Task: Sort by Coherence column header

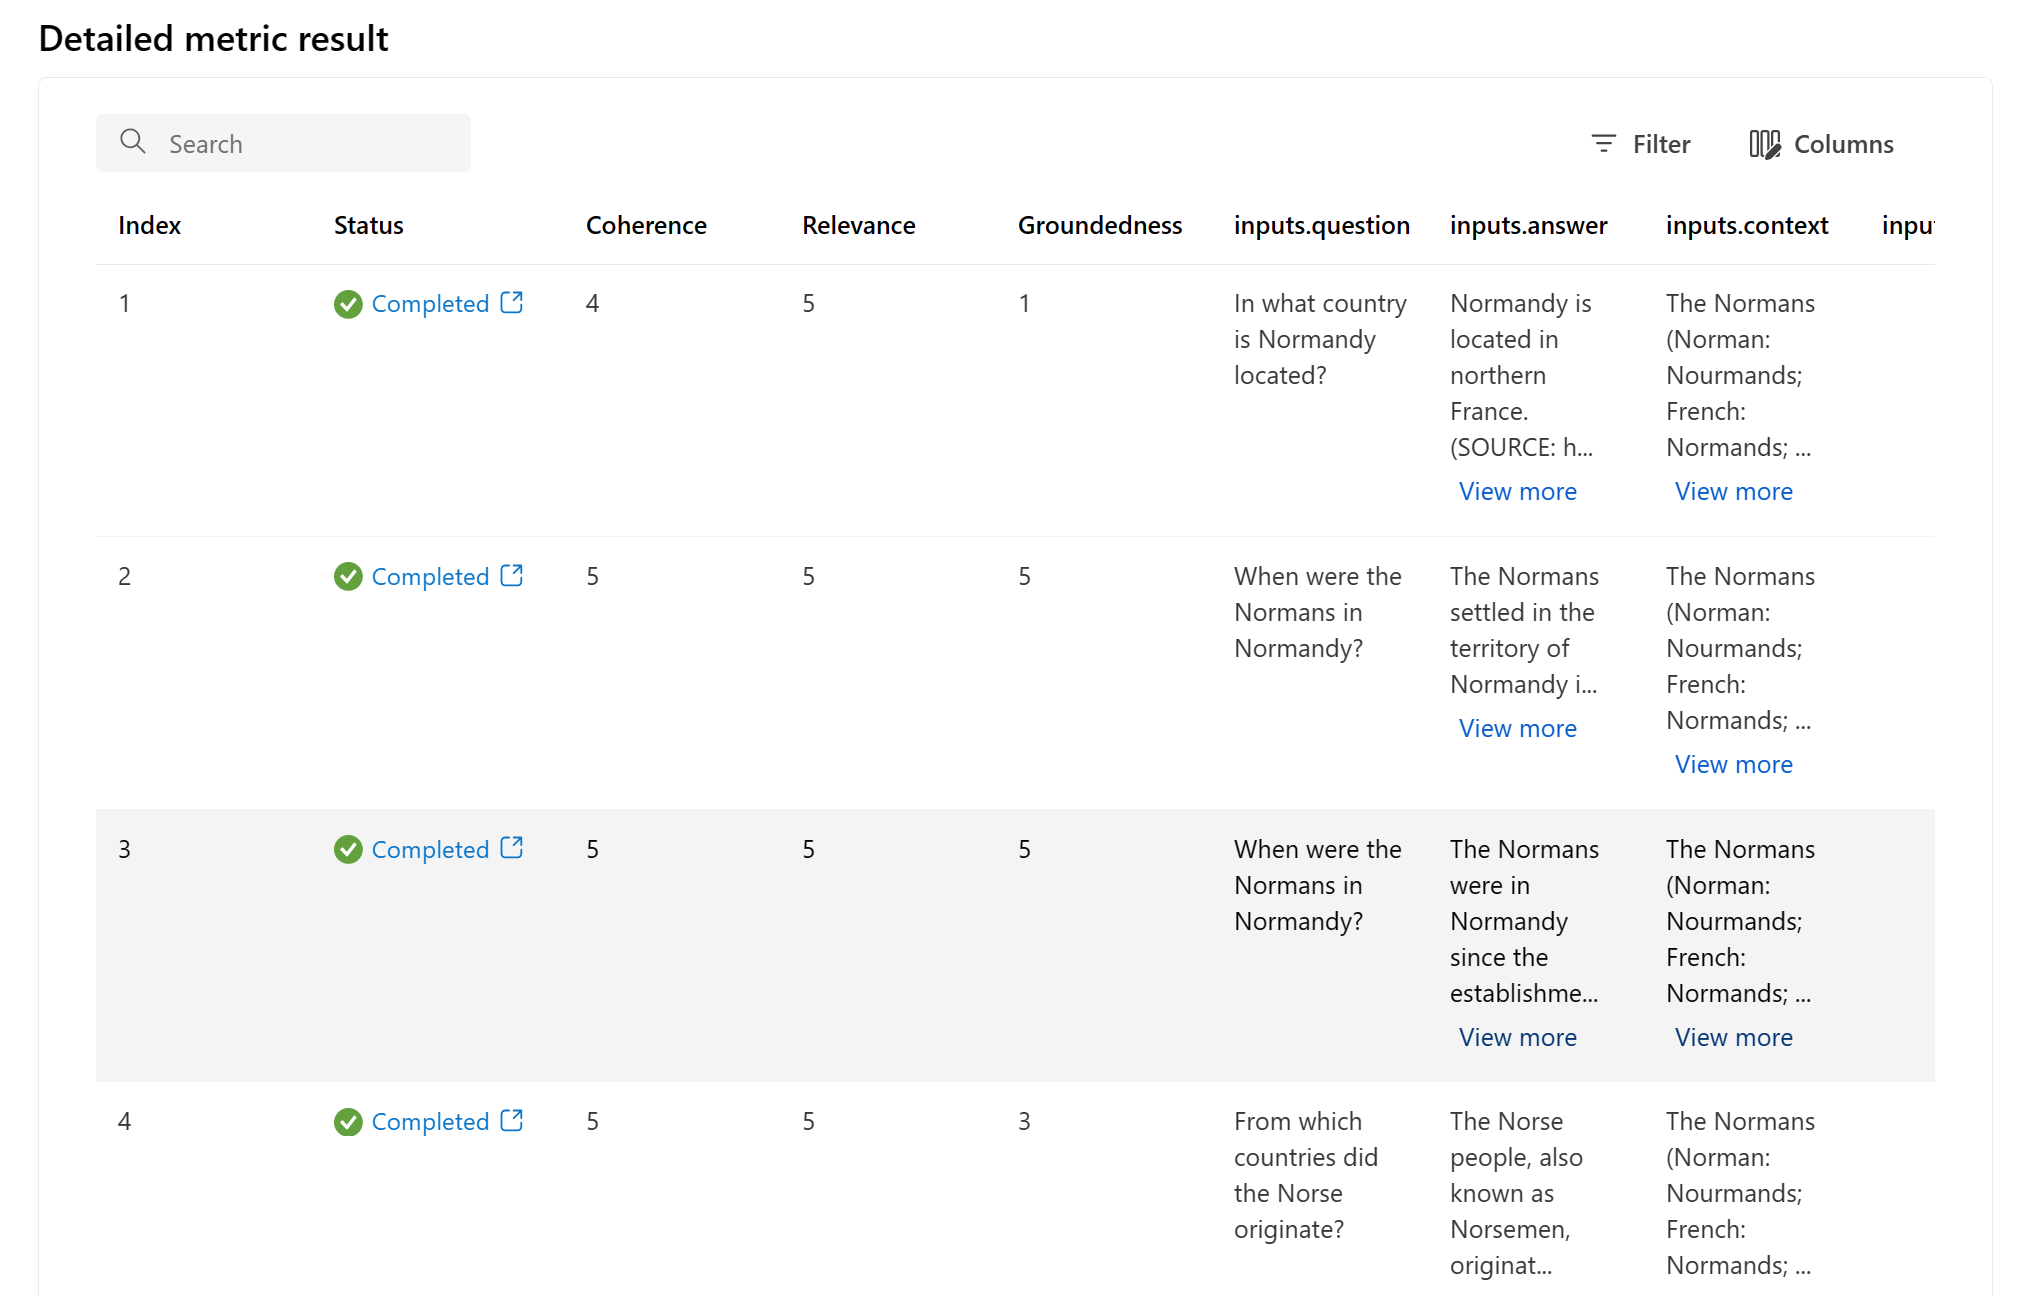Action: tap(646, 225)
